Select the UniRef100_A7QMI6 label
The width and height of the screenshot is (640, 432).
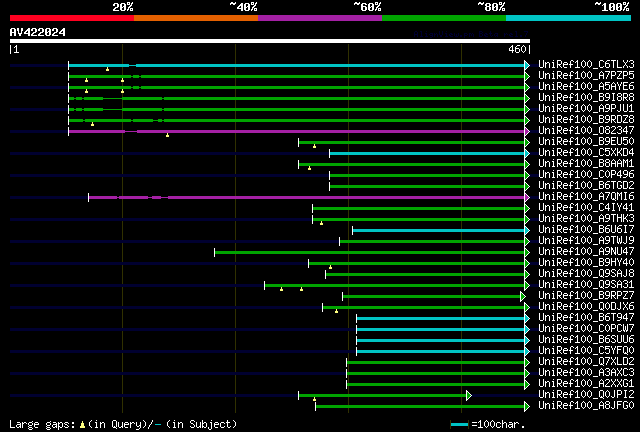click(x=586, y=197)
